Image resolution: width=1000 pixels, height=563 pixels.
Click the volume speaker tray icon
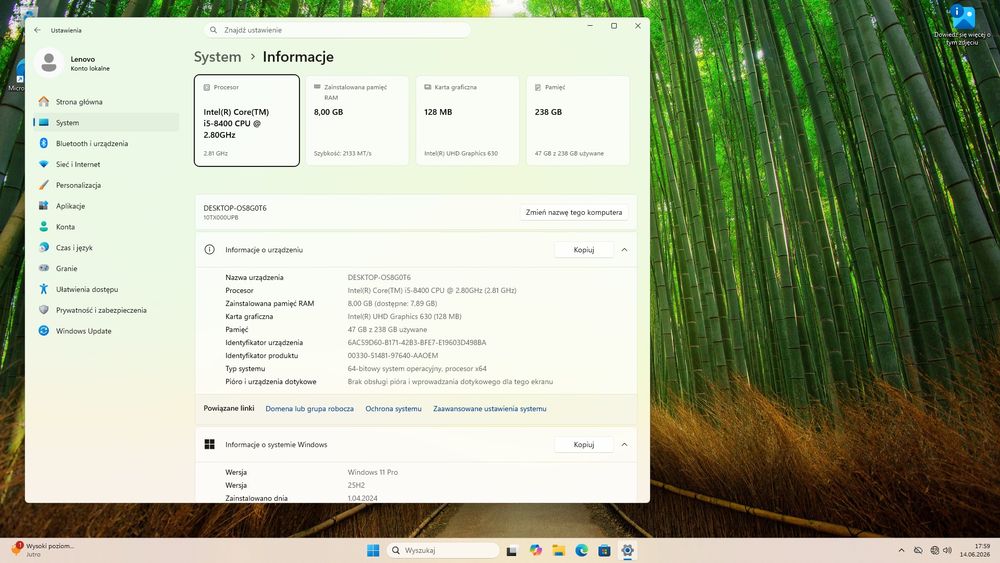pos(948,550)
